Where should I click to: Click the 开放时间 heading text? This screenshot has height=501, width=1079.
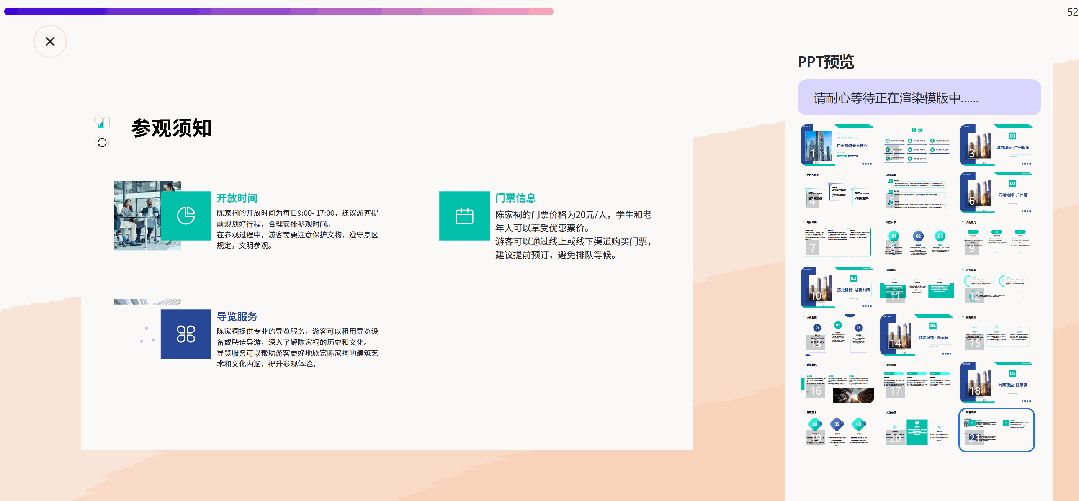pos(237,198)
